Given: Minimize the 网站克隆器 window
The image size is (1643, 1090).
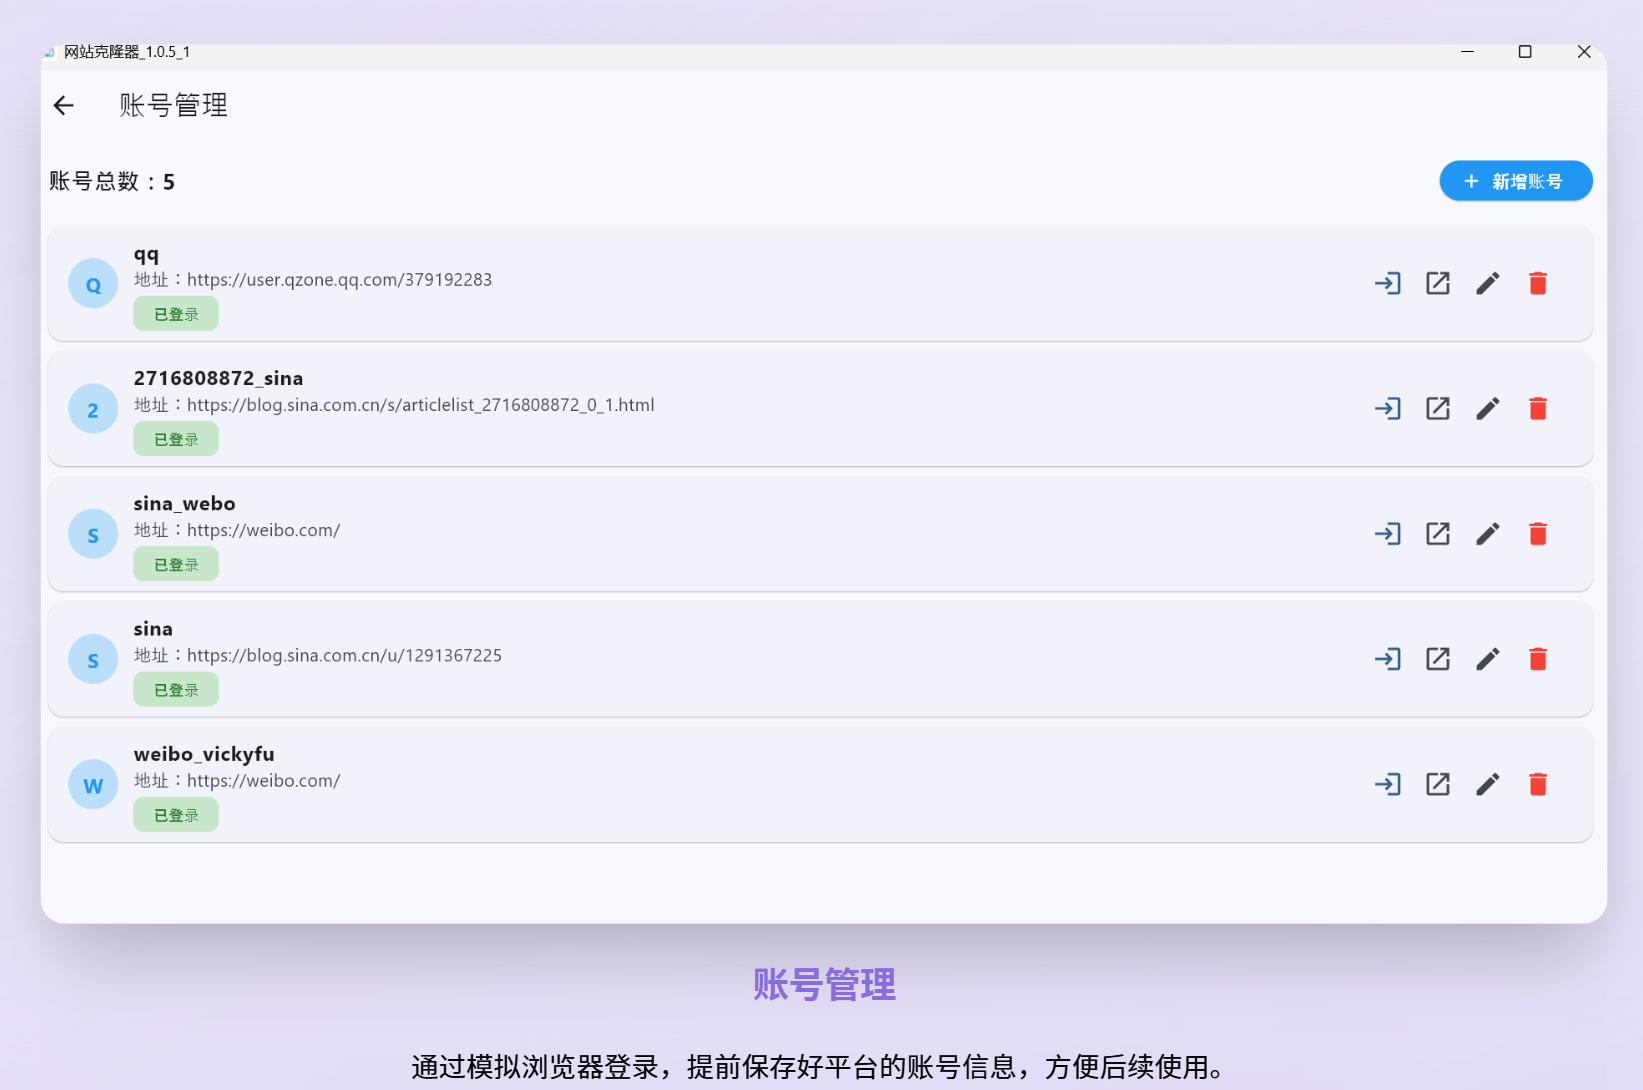Looking at the screenshot, I should (1467, 52).
